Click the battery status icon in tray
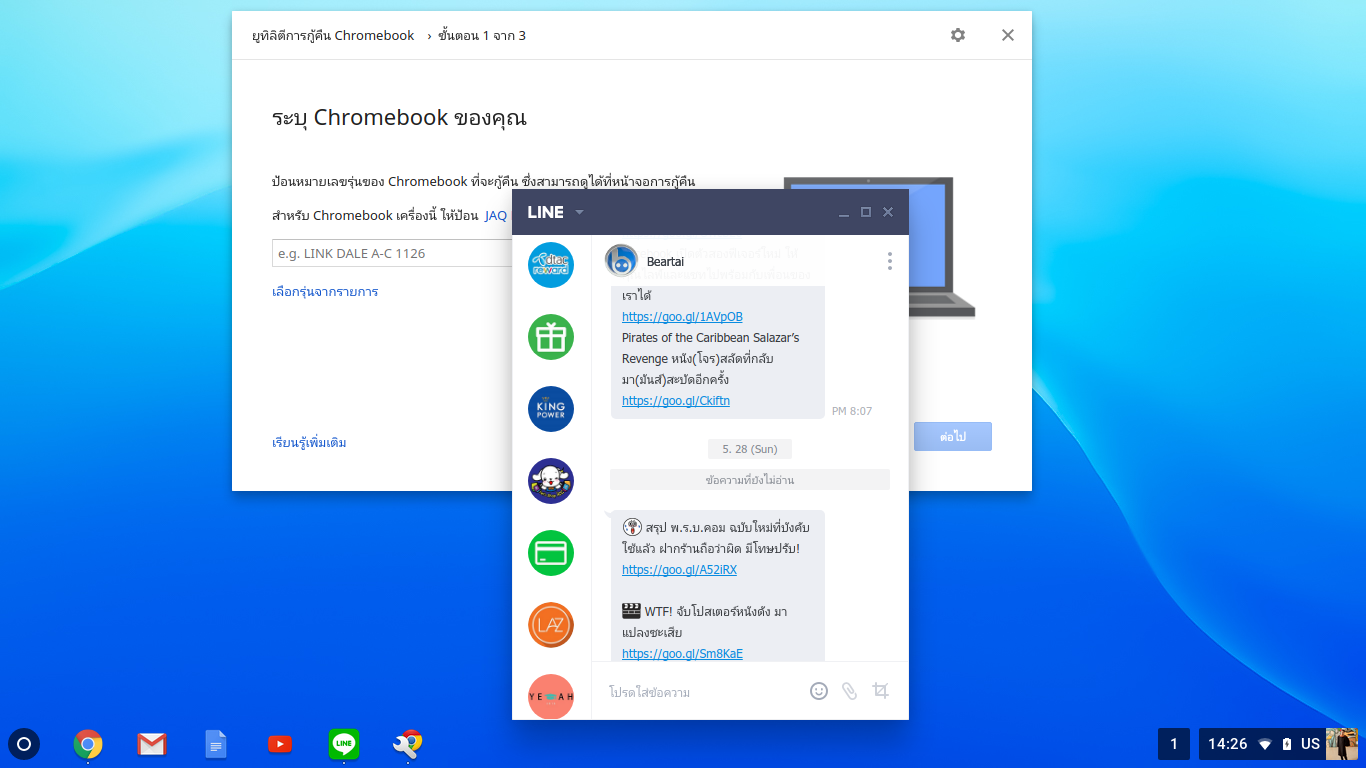Viewport: 1366px width, 768px height. click(x=1287, y=744)
